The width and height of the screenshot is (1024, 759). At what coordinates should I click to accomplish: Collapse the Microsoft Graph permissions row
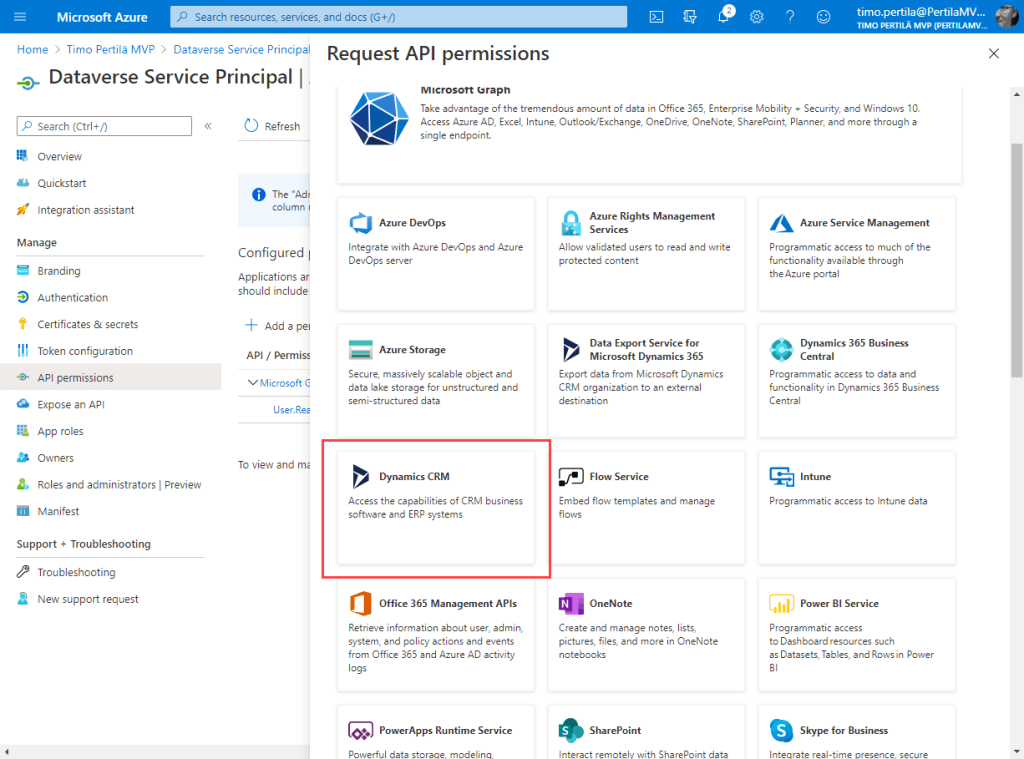point(253,383)
